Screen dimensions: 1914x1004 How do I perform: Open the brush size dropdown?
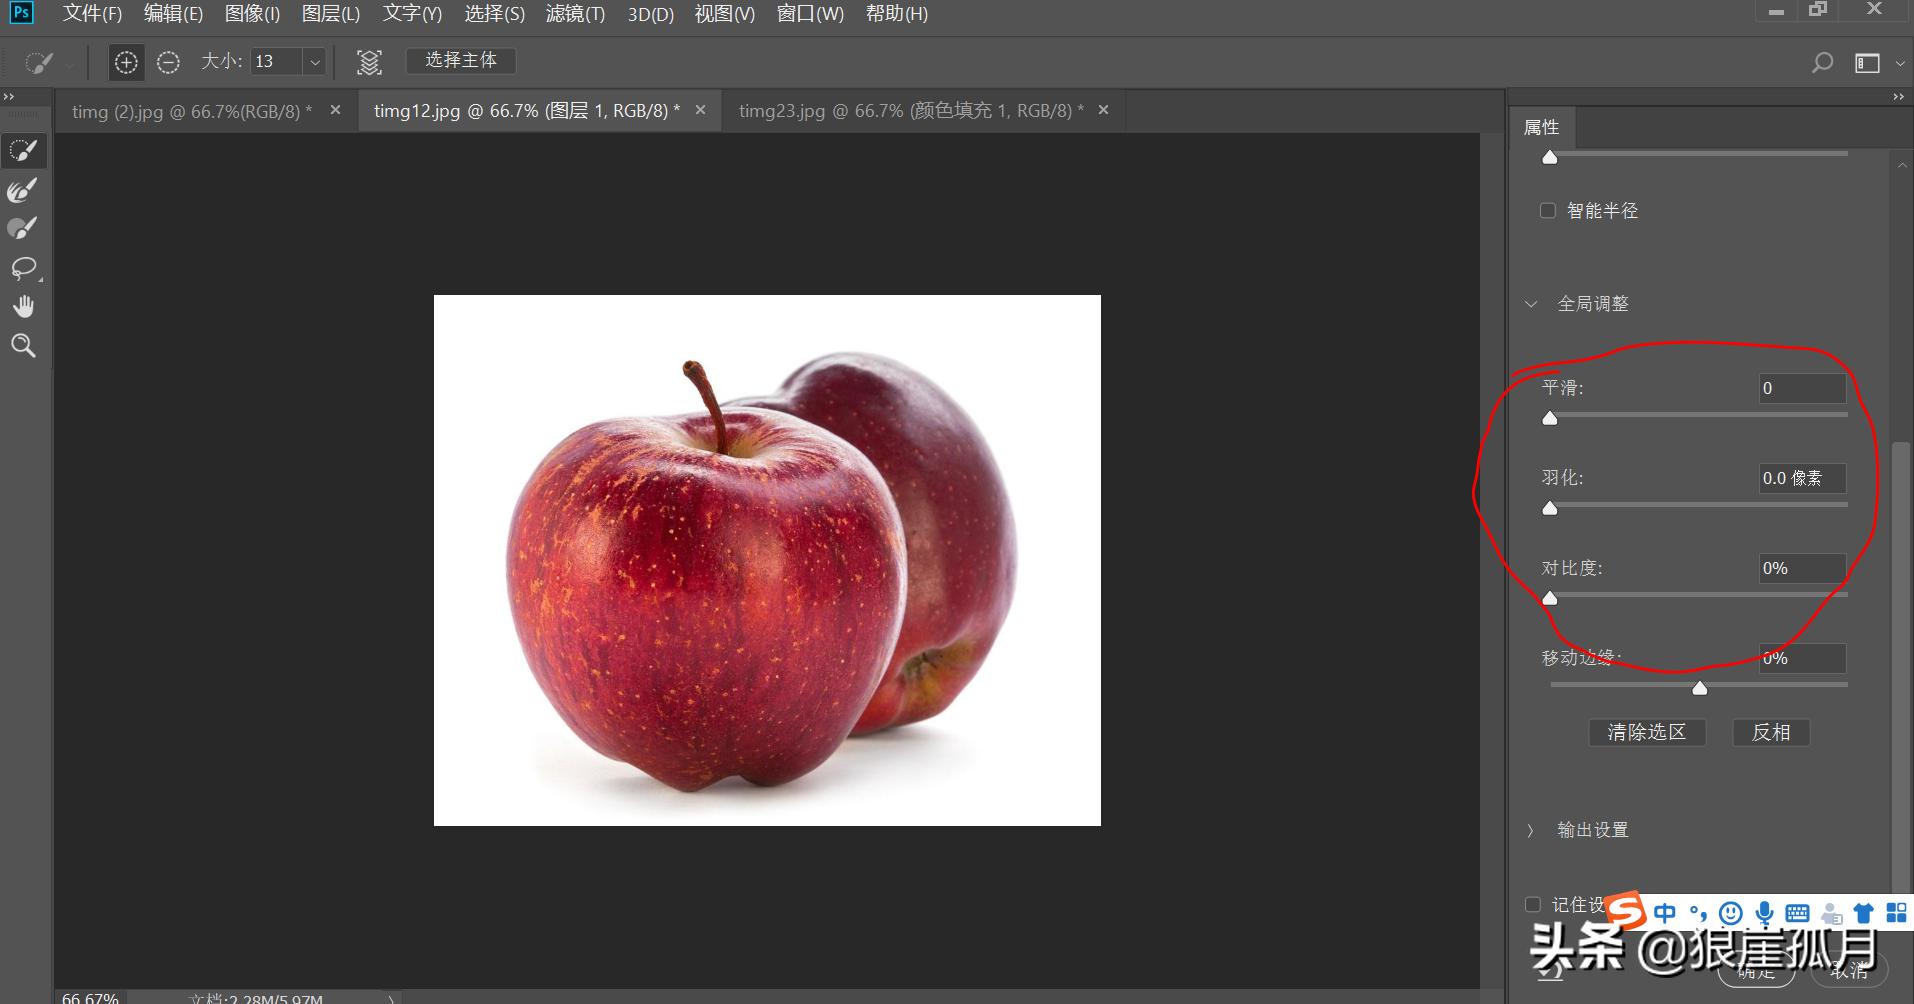(x=314, y=61)
